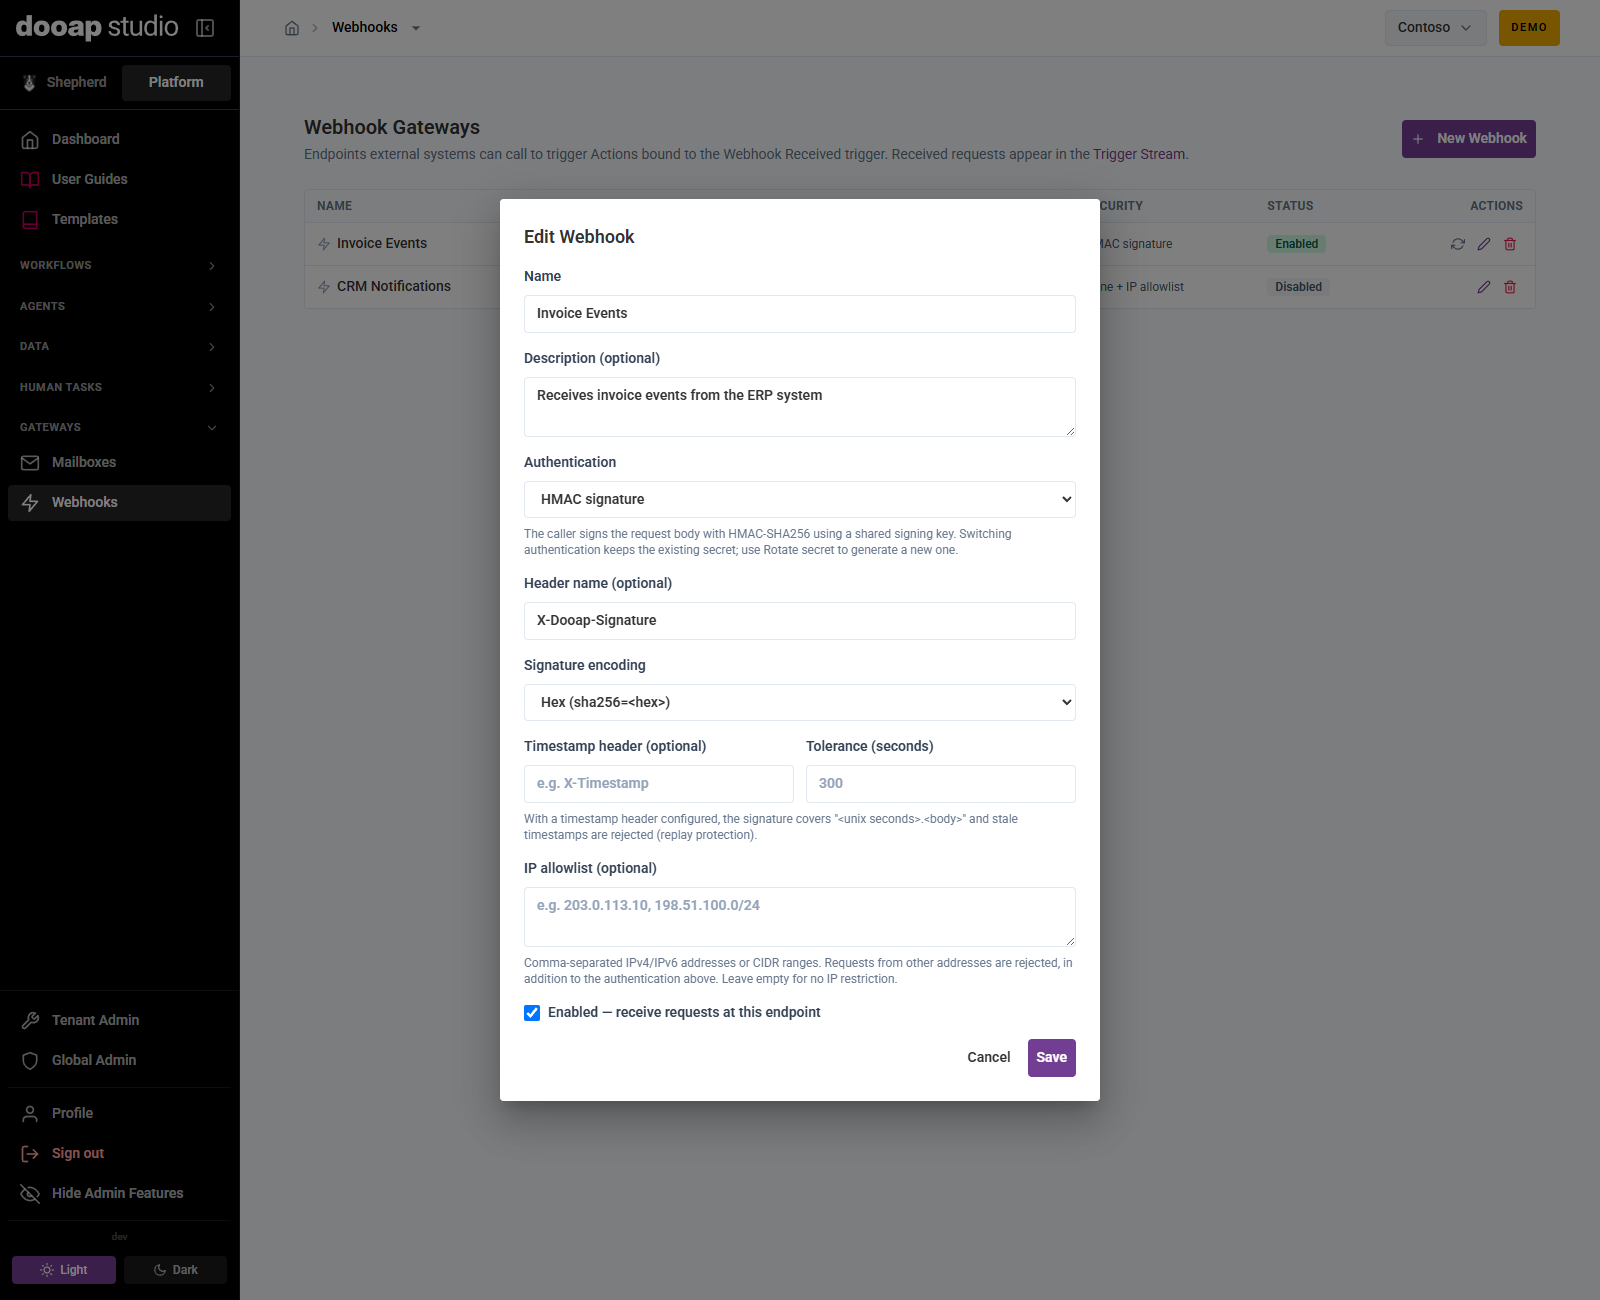The image size is (1600, 1300).
Task: Open the Webhooks breadcrumb dropdown arrow
Action: pyautogui.click(x=416, y=28)
